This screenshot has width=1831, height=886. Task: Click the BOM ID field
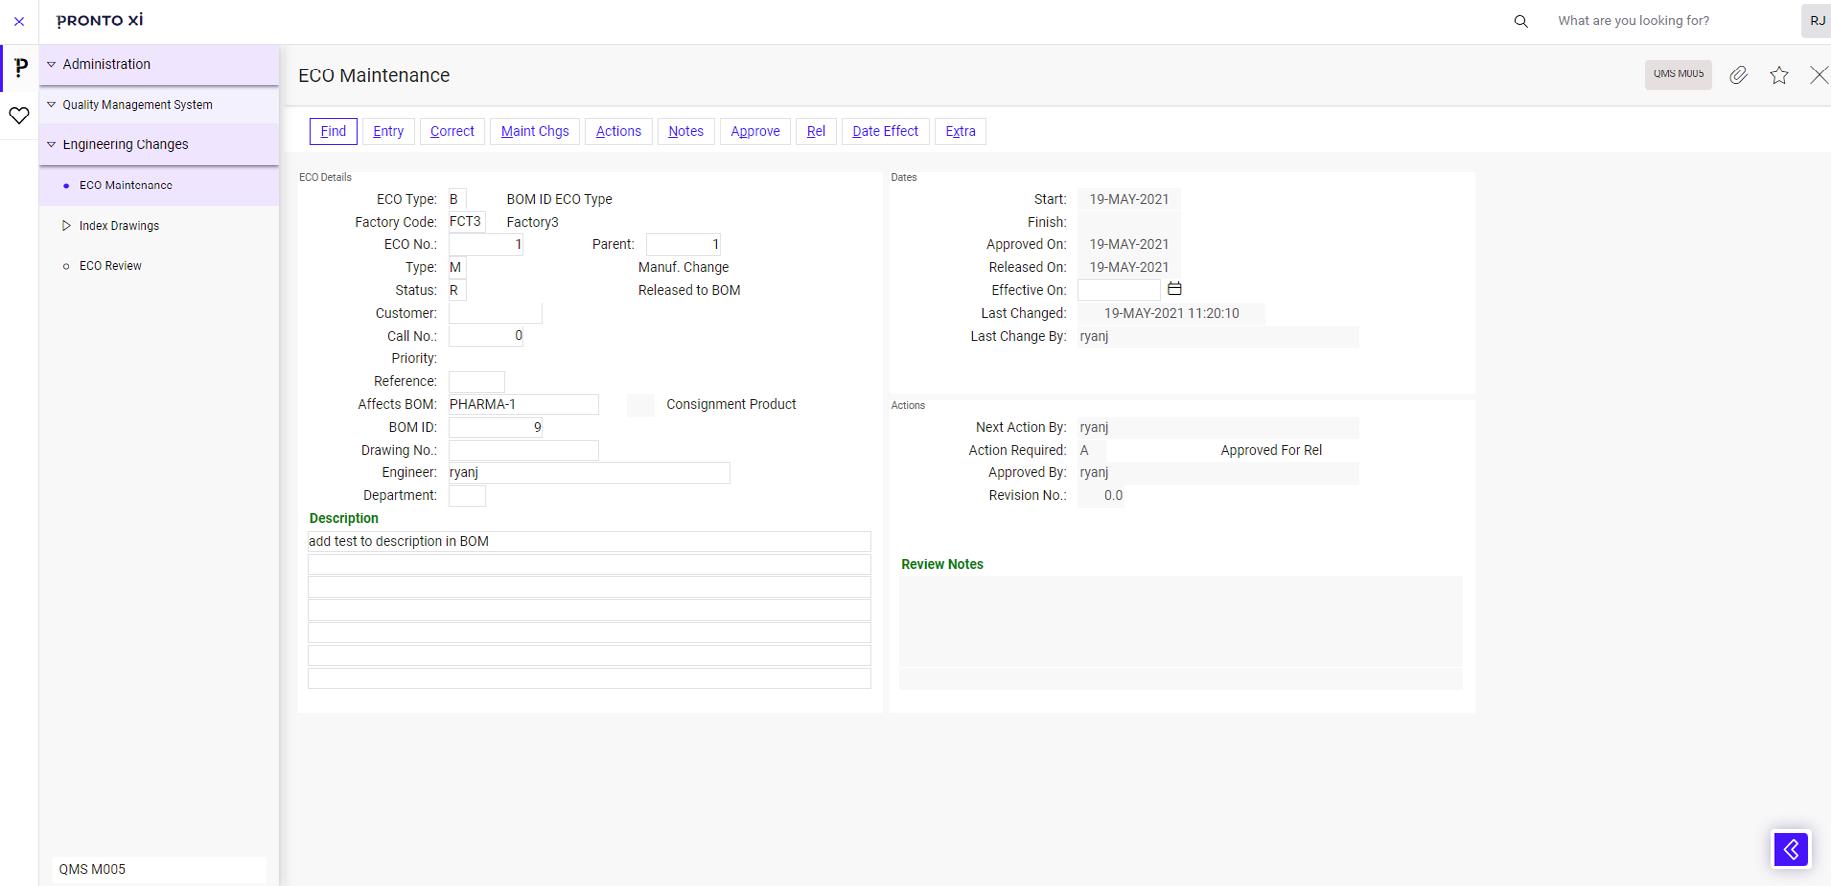tap(495, 428)
